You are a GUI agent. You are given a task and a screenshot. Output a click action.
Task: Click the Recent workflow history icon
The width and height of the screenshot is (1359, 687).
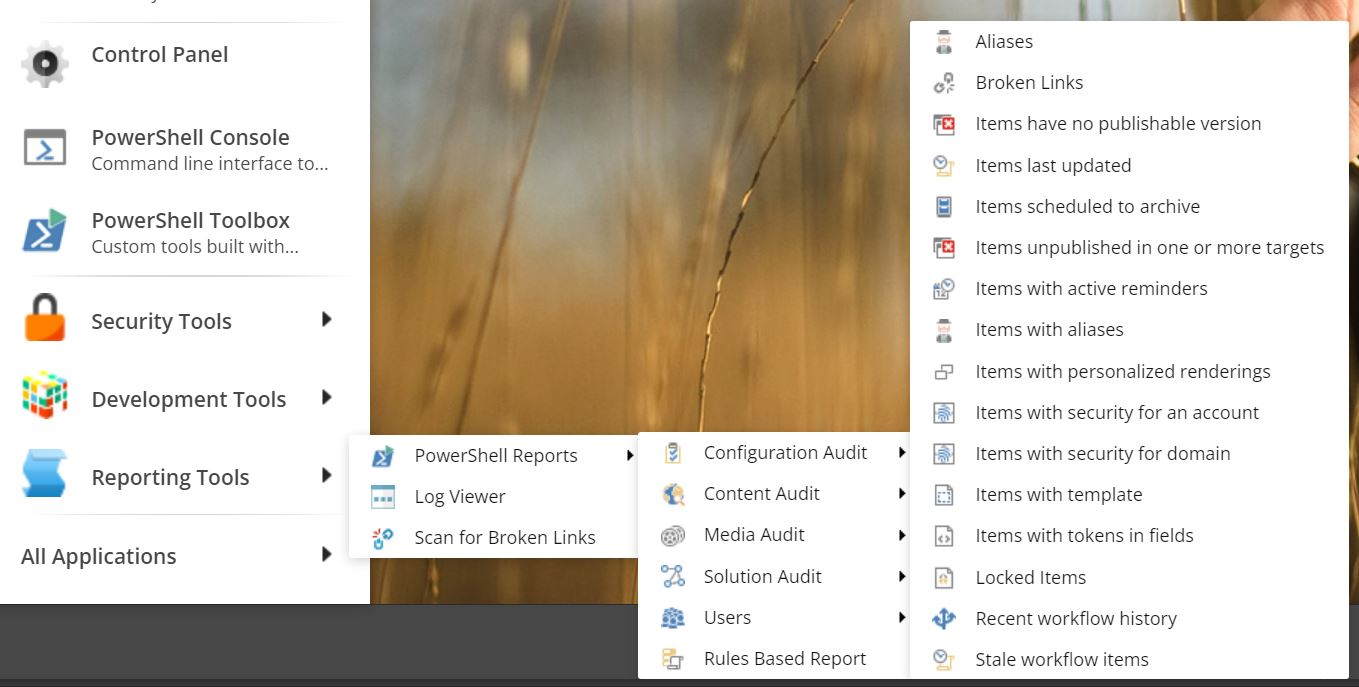coord(944,619)
